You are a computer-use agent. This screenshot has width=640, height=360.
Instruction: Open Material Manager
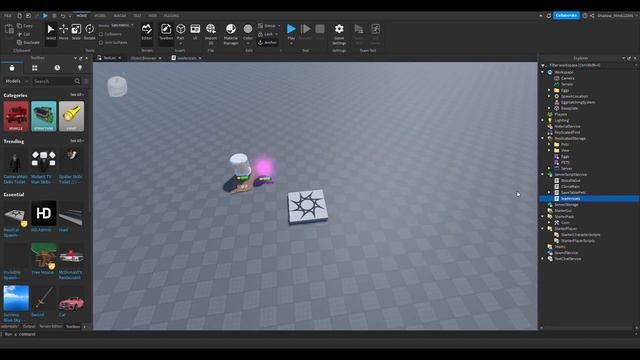pyautogui.click(x=231, y=33)
